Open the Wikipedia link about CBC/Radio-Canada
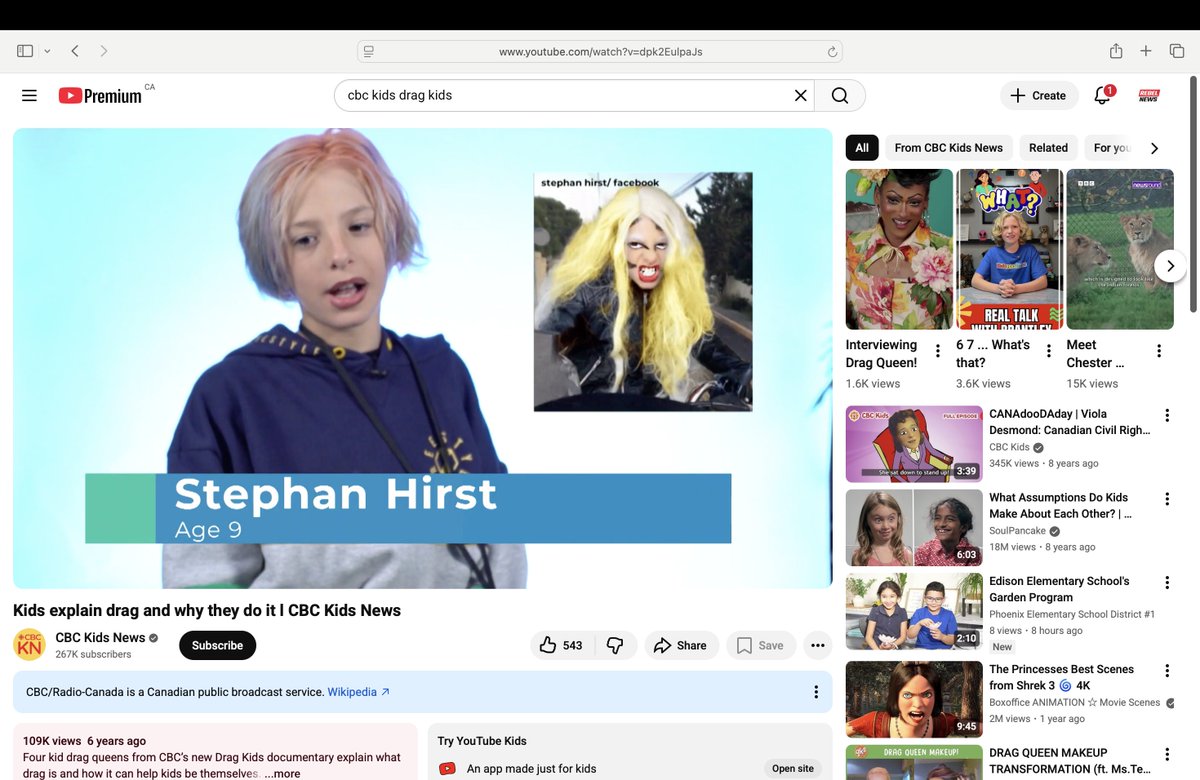Screen dimensions: 1200x780 (x=358, y=692)
